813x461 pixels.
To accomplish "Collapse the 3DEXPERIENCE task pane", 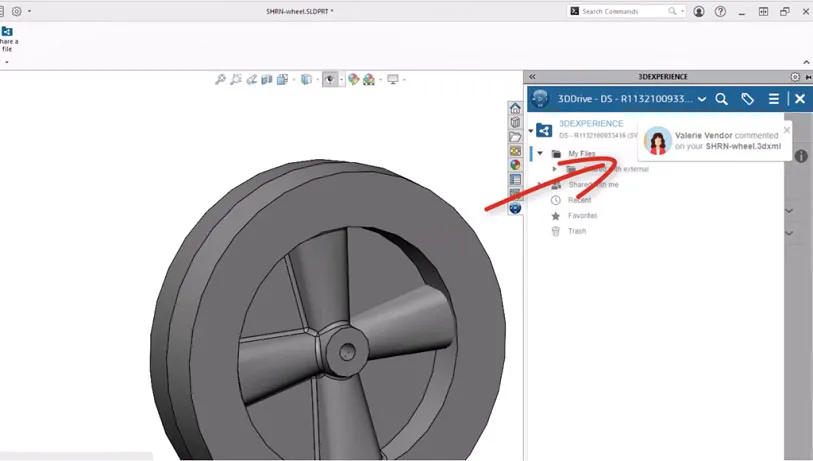I will (x=532, y=77).
